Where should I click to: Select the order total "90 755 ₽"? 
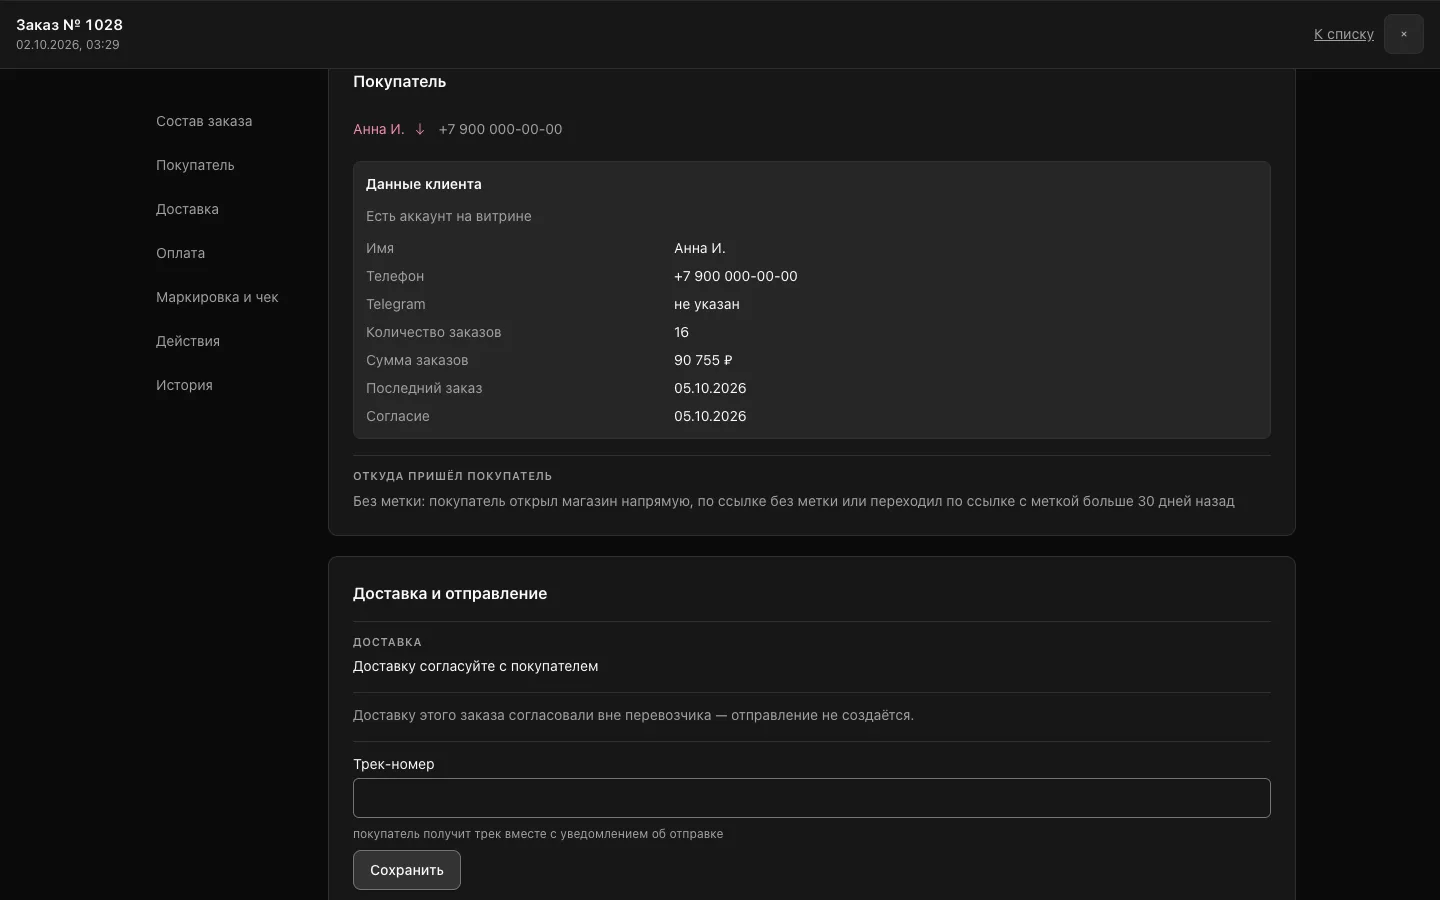point(703,360)
